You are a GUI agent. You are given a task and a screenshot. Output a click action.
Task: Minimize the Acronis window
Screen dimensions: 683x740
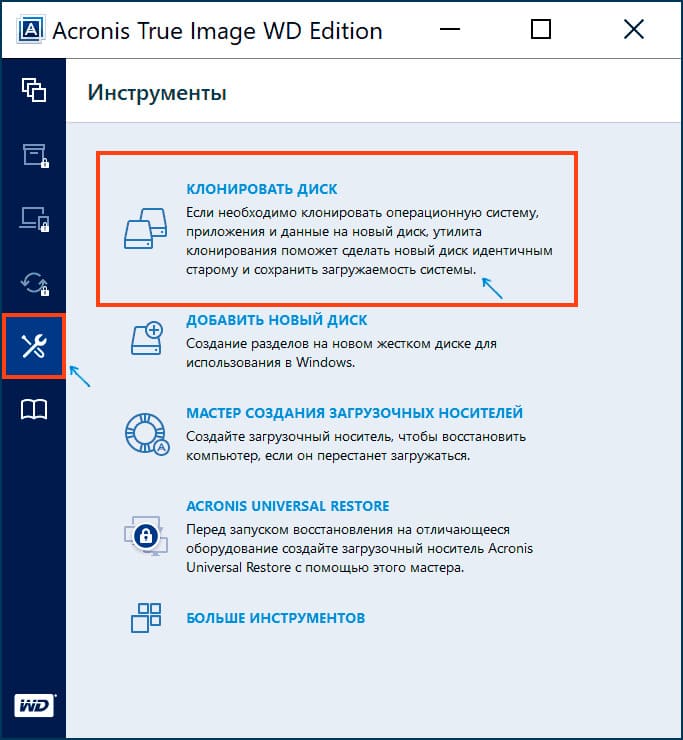(x=450, y=29)
